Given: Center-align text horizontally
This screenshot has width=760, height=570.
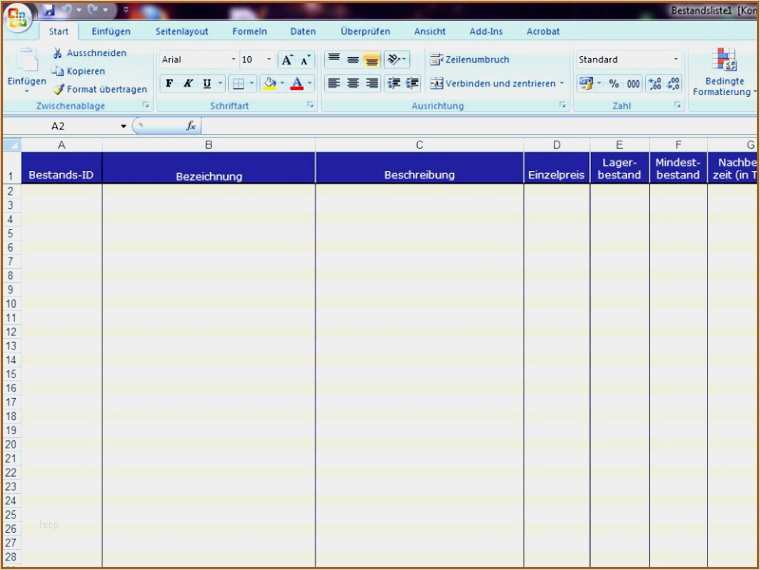Looking at the screenshot, I should pos(353,84).
